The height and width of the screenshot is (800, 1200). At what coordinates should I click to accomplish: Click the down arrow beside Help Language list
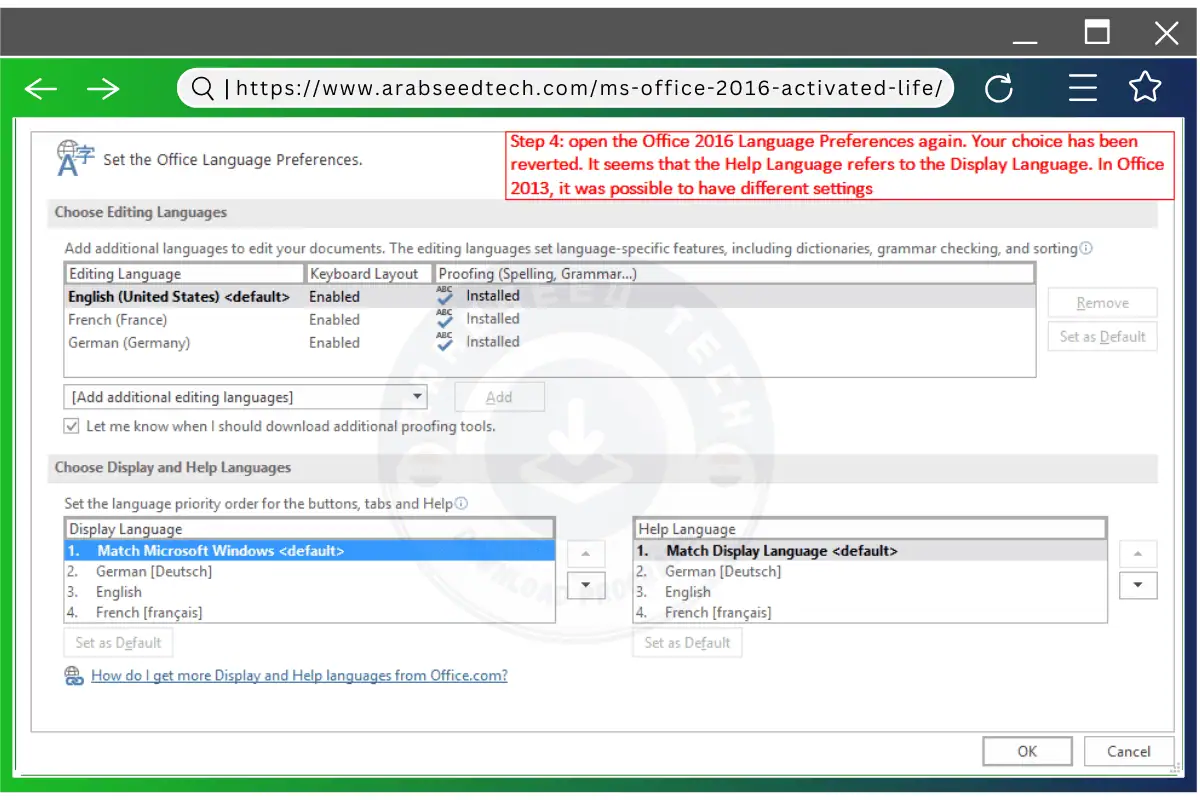pyautogui.click(x=1138, y=585)
